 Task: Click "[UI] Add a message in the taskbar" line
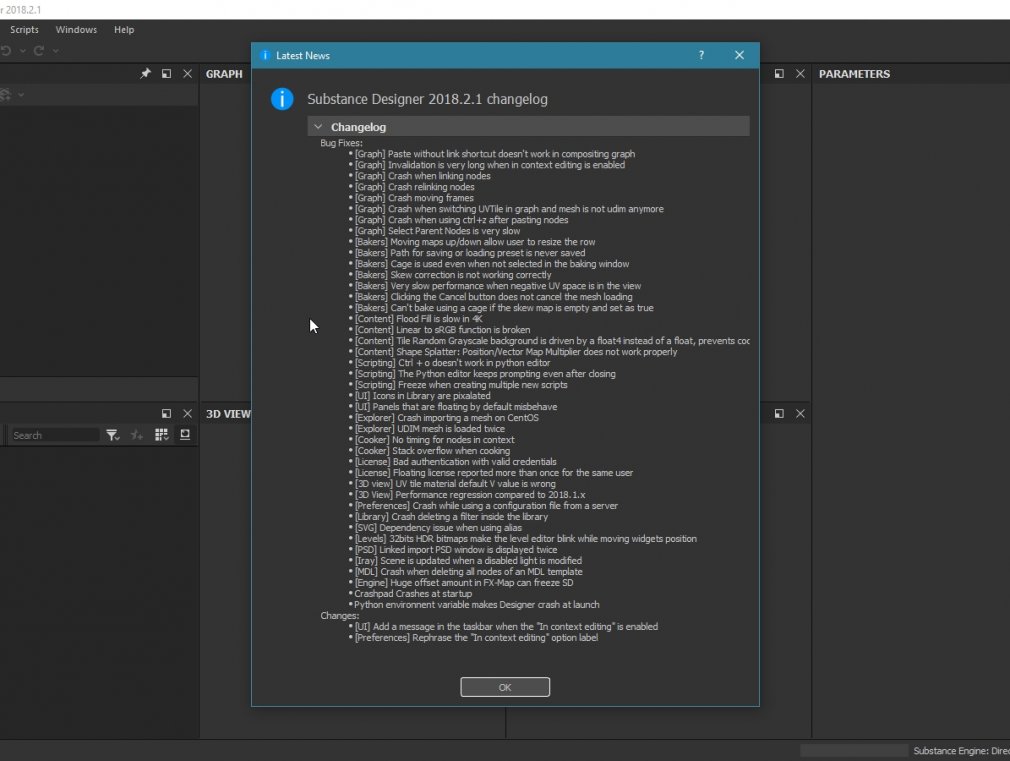506,626
